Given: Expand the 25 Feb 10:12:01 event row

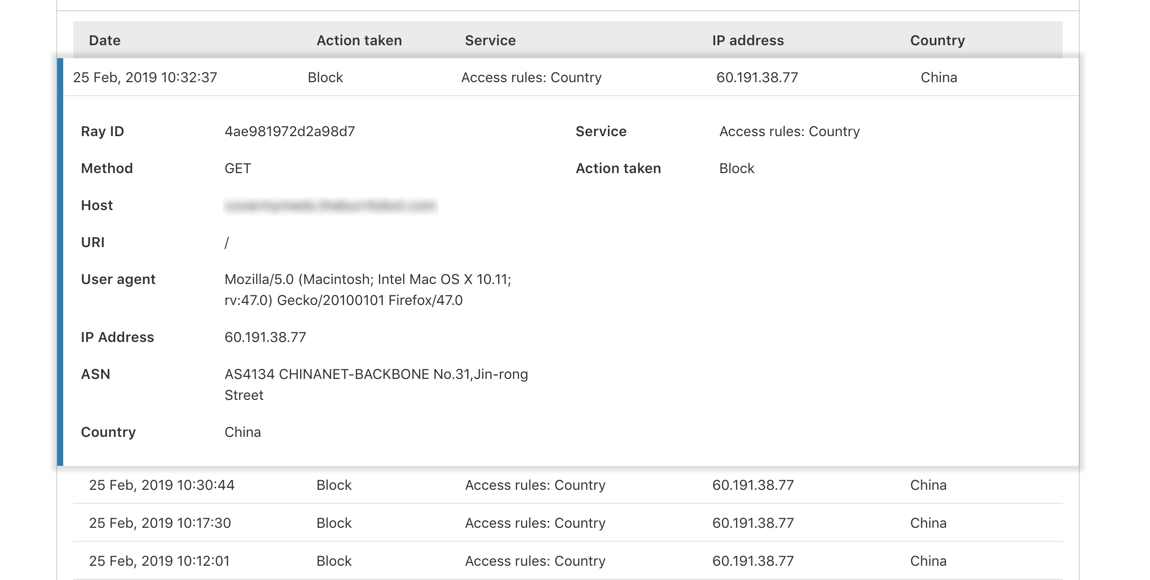Looking at the screenshot, I should click(x=159, y=561).
